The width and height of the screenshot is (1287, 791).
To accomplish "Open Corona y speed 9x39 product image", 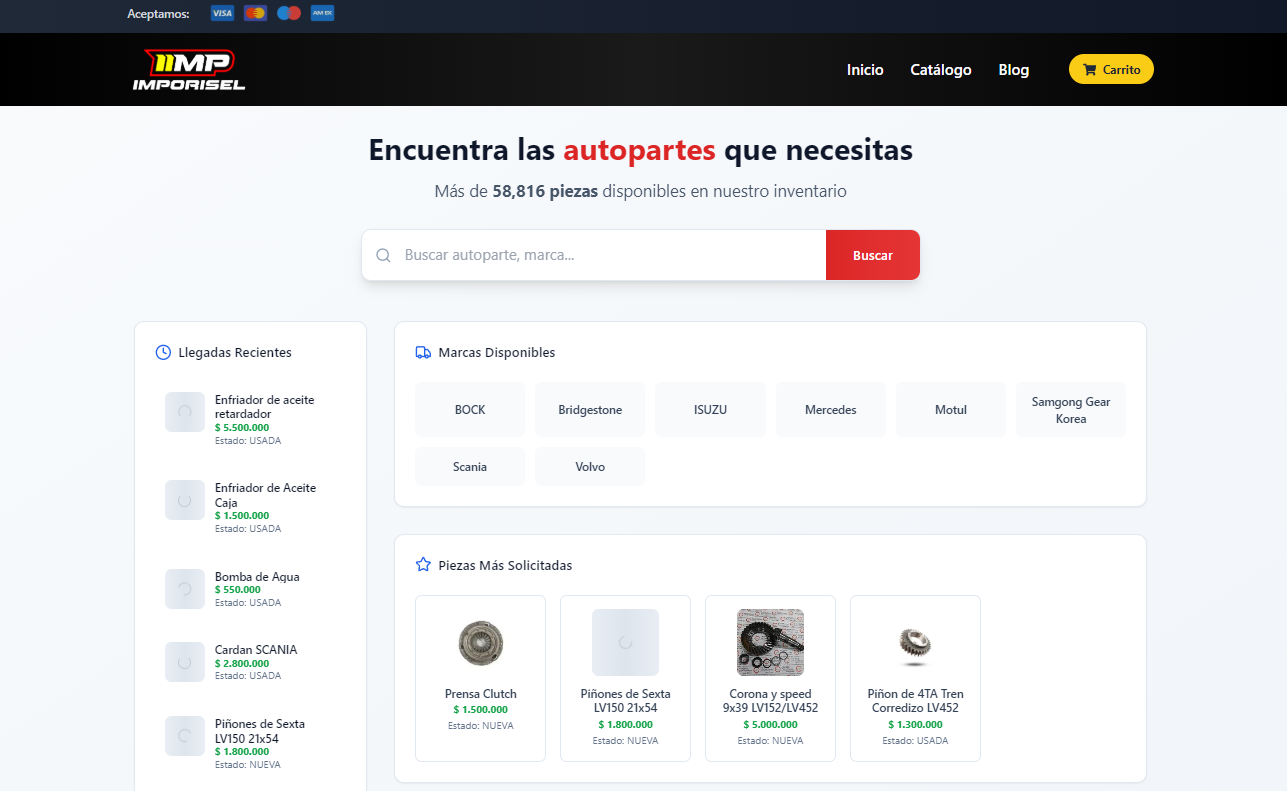I will (770, 642).
